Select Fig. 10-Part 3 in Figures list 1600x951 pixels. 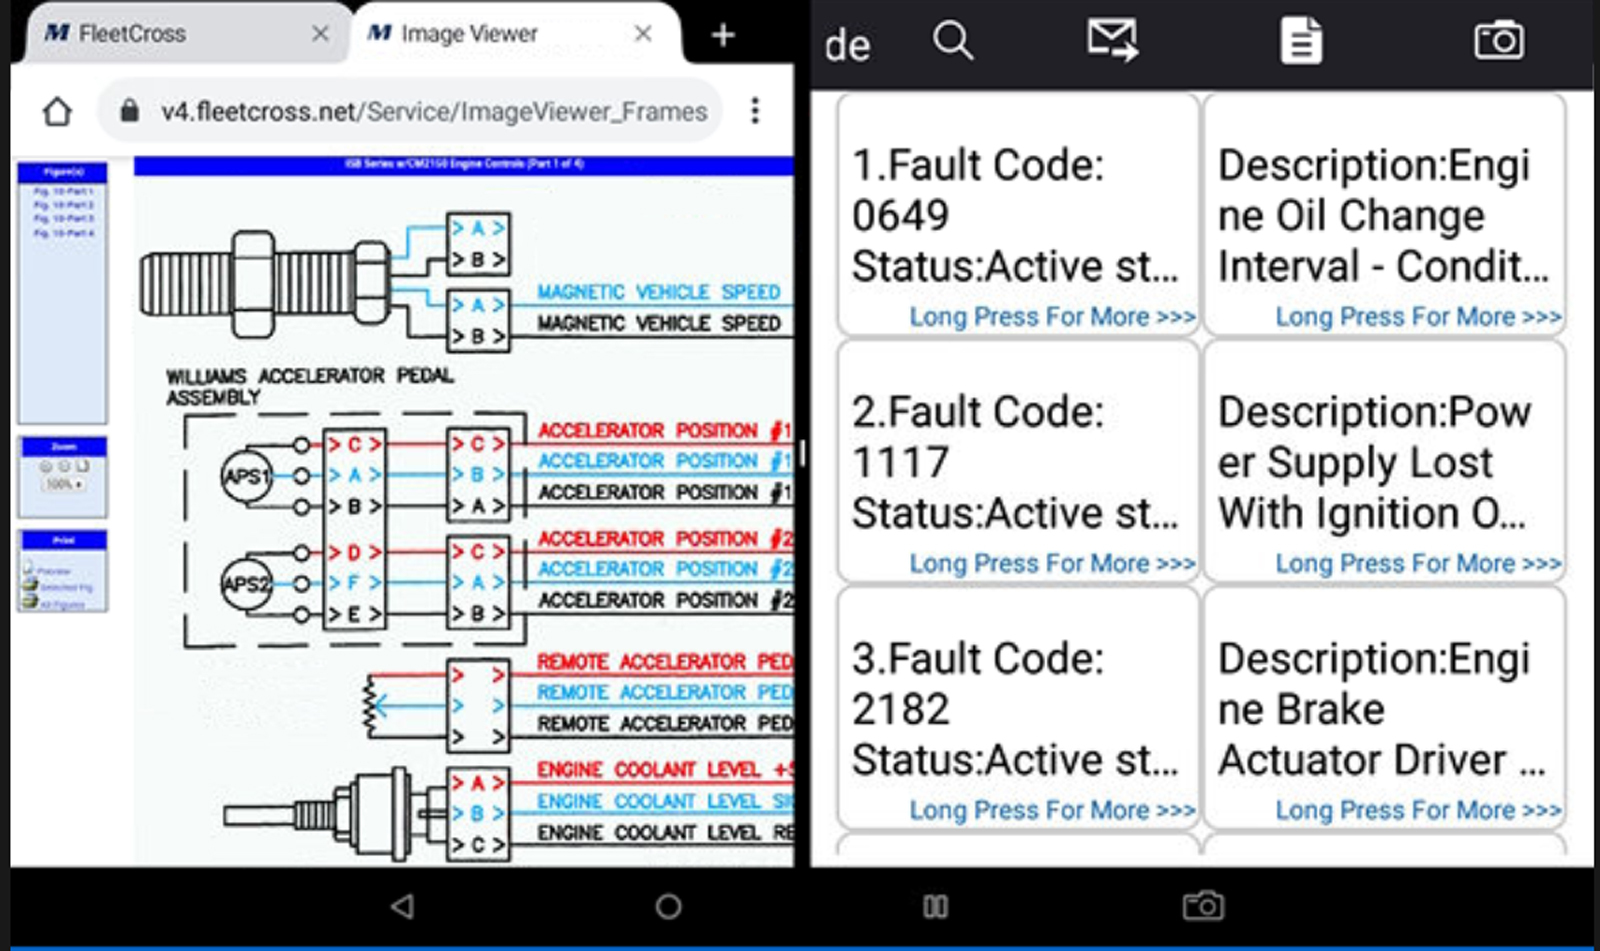click(63, 219)
